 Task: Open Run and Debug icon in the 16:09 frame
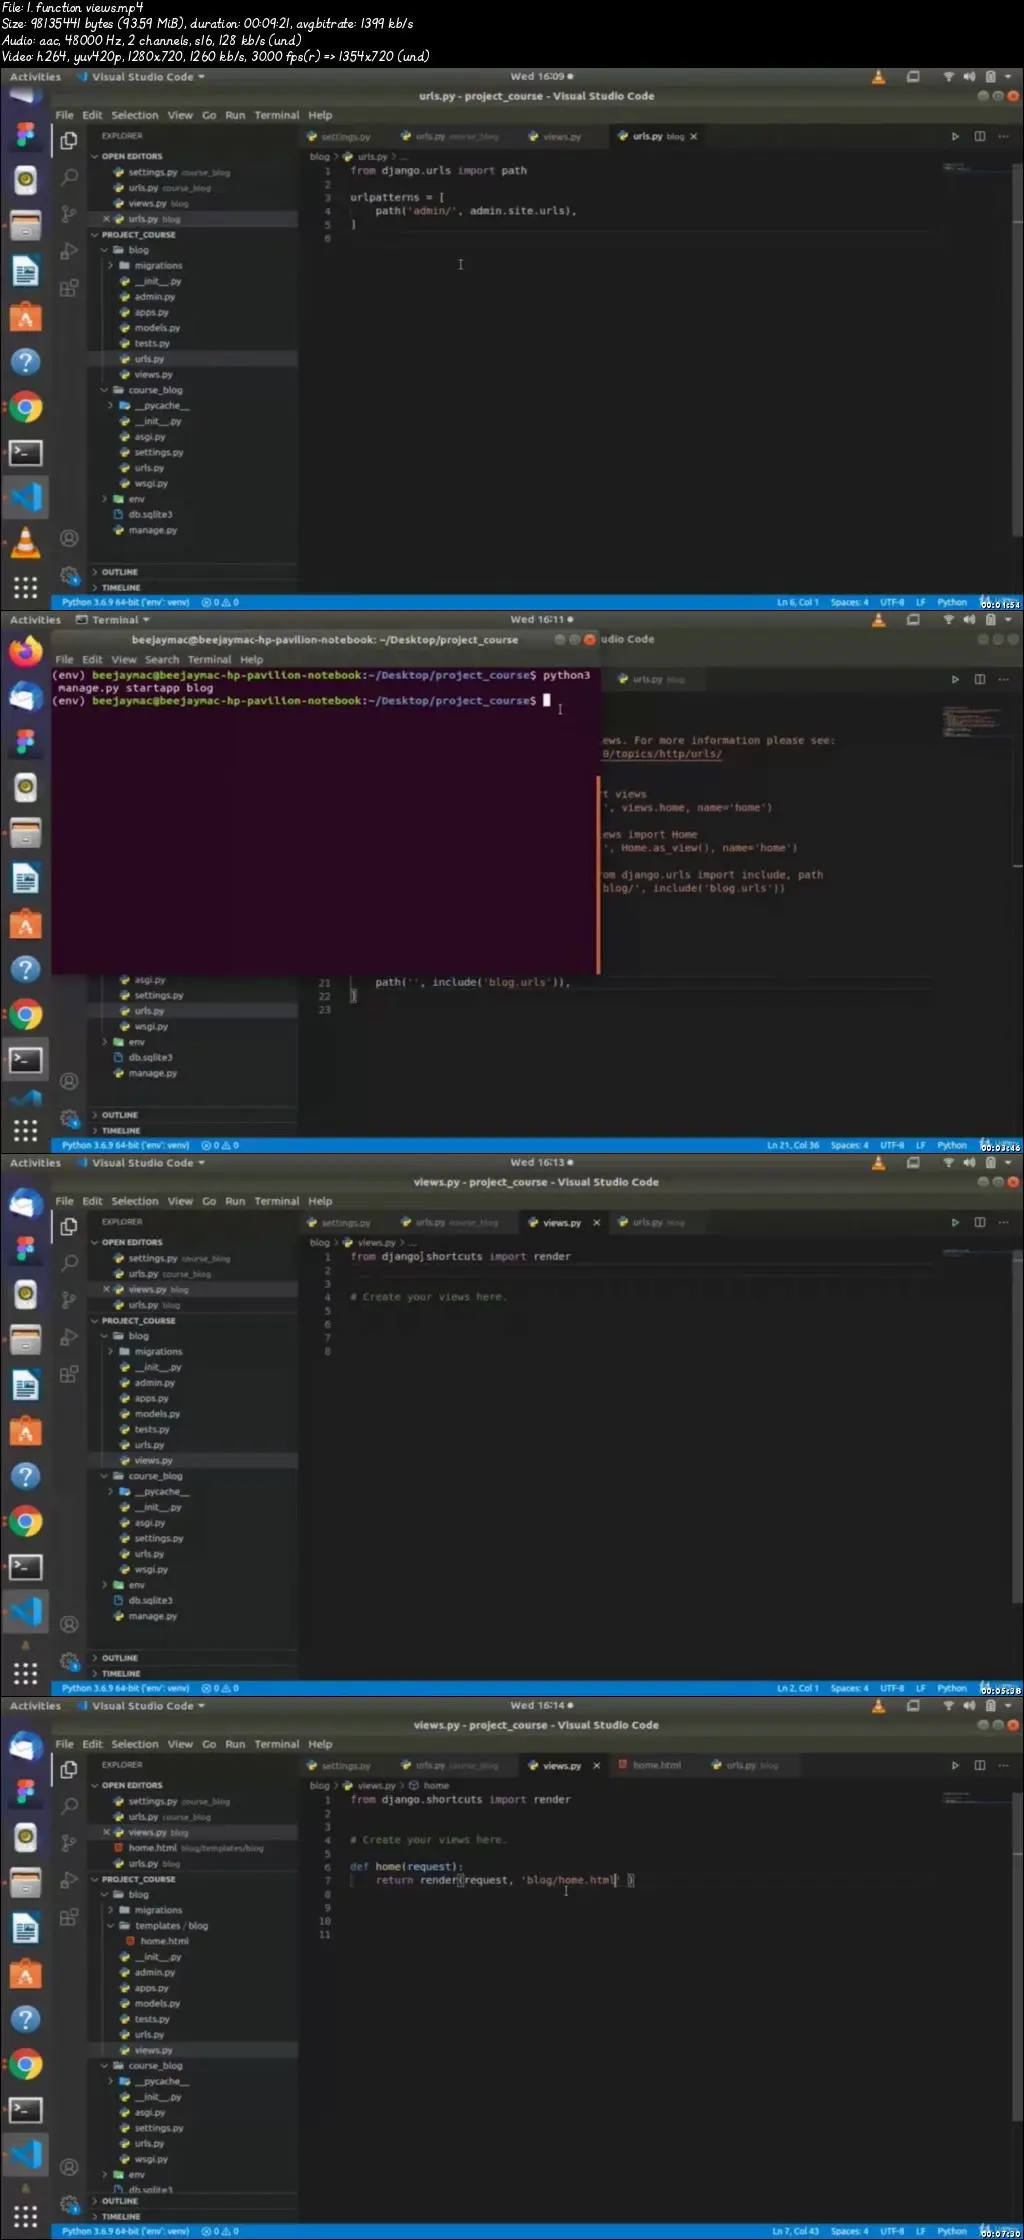pyautogui.click(x=69, y=251)
